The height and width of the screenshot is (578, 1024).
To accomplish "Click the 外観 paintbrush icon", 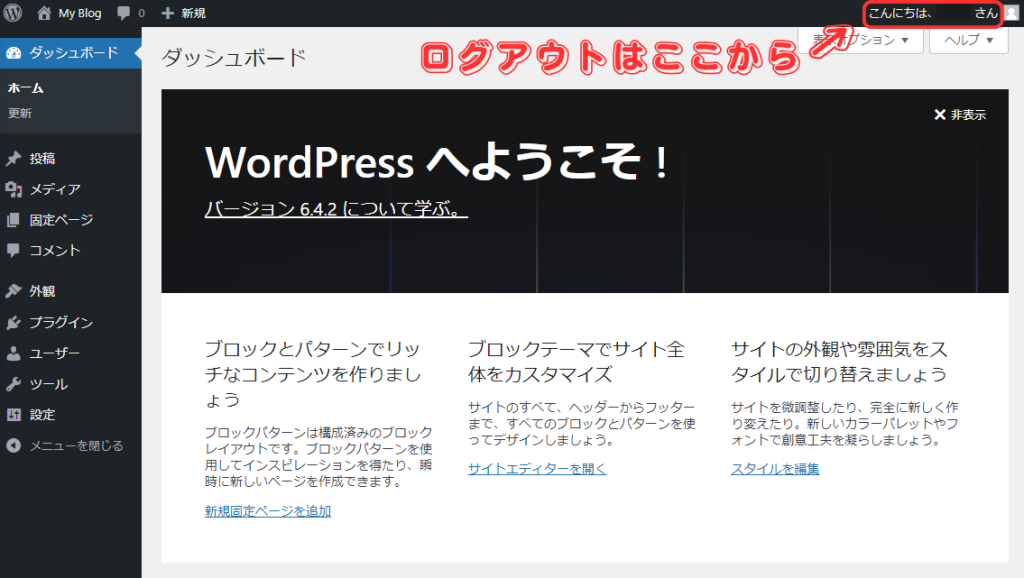I will tap(14, 291).
